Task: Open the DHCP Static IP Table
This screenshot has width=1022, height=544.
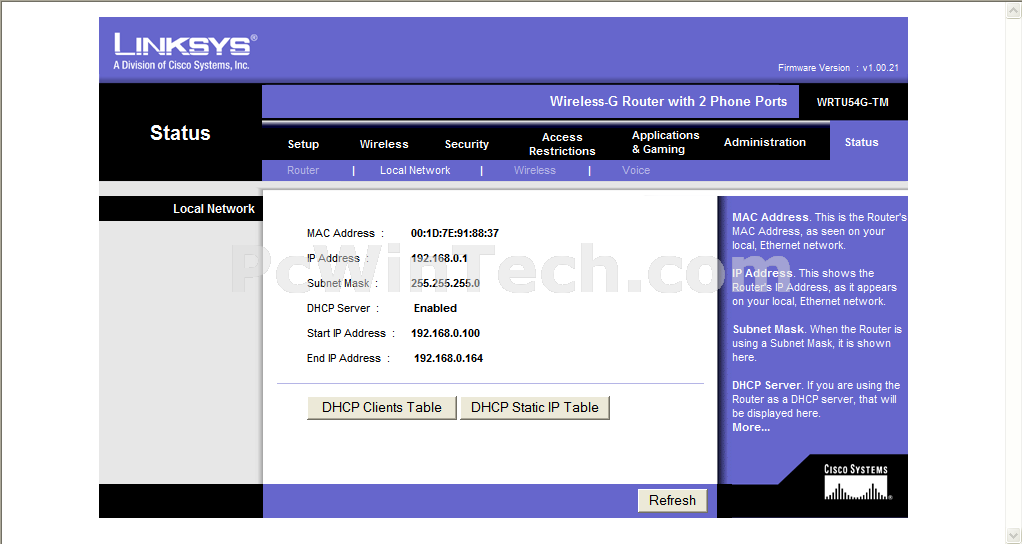Action: coord(534,408)
